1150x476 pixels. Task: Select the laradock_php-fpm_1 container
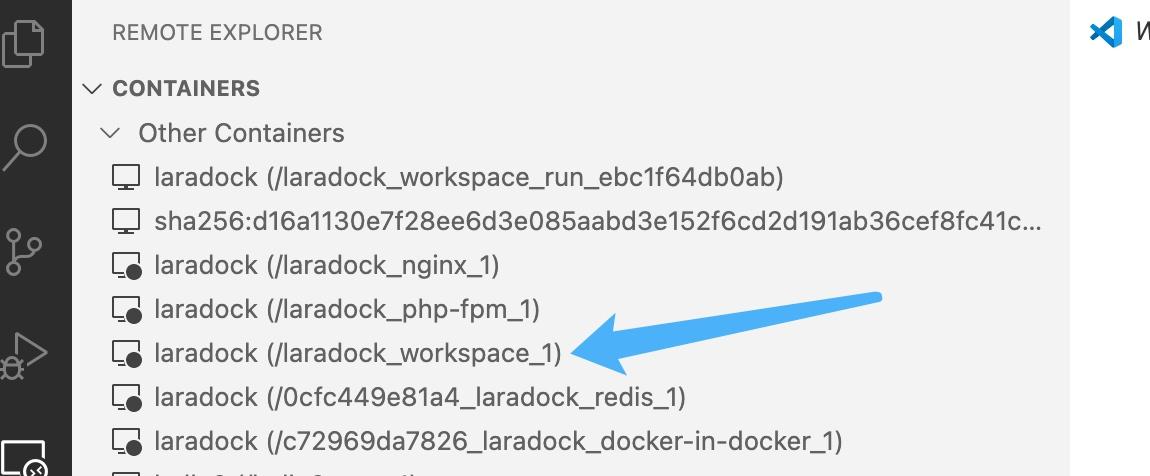tap(347, 310)
